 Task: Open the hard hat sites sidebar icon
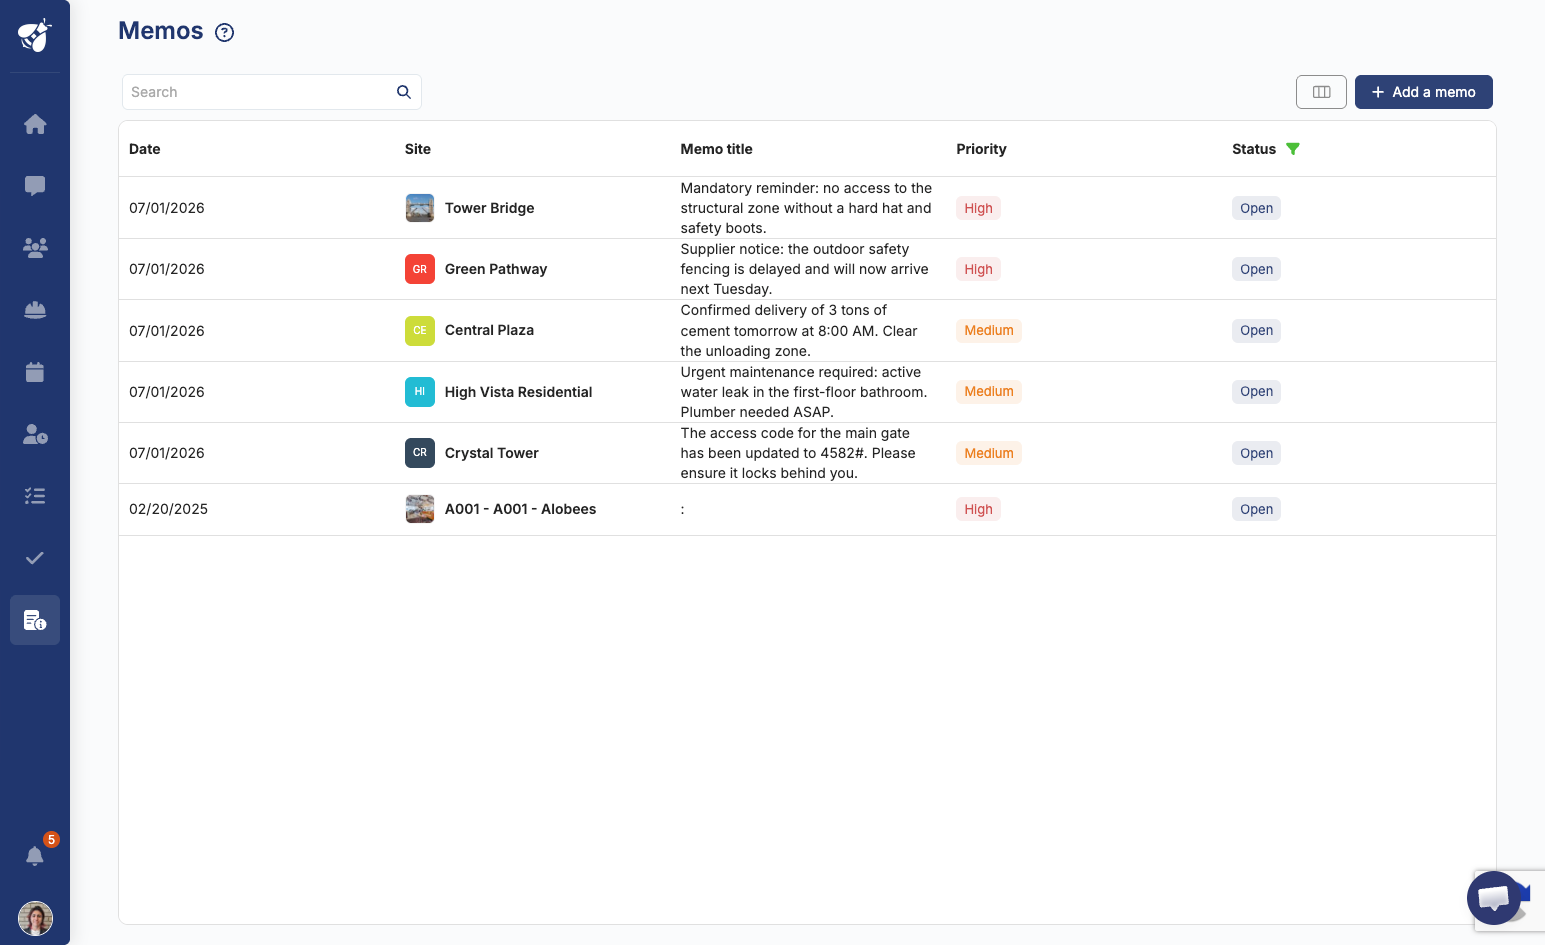point(35,310)
